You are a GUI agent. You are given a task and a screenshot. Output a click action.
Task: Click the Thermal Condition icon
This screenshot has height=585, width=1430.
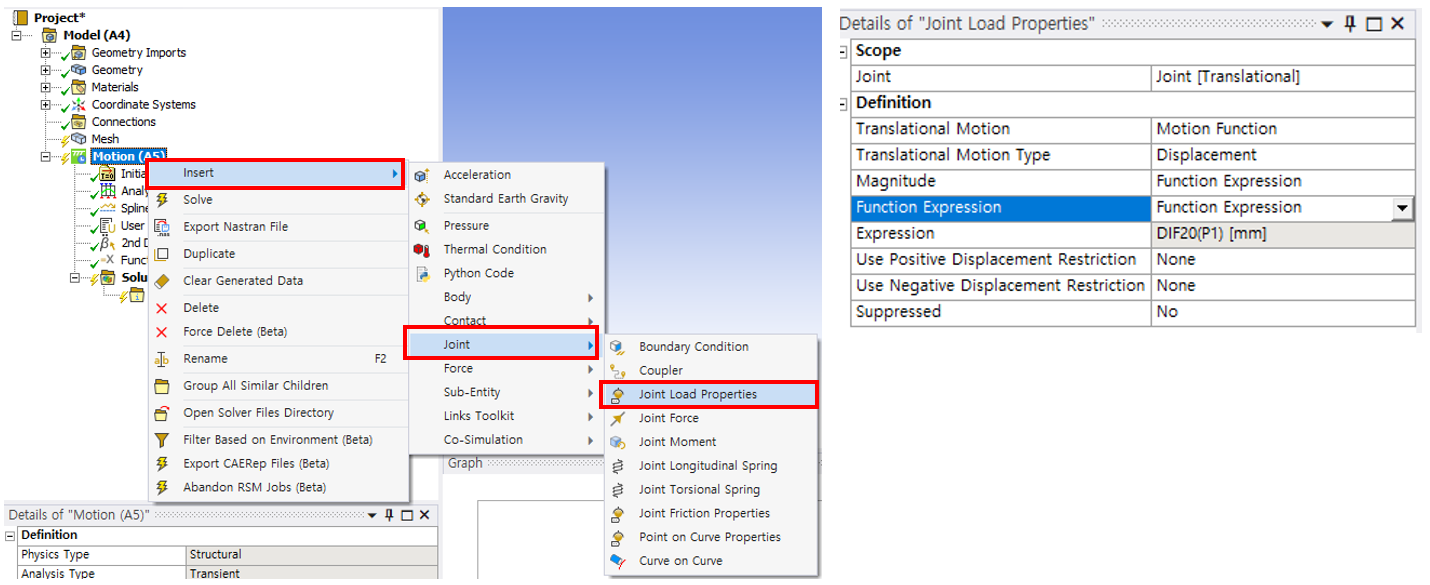(422, 250)
